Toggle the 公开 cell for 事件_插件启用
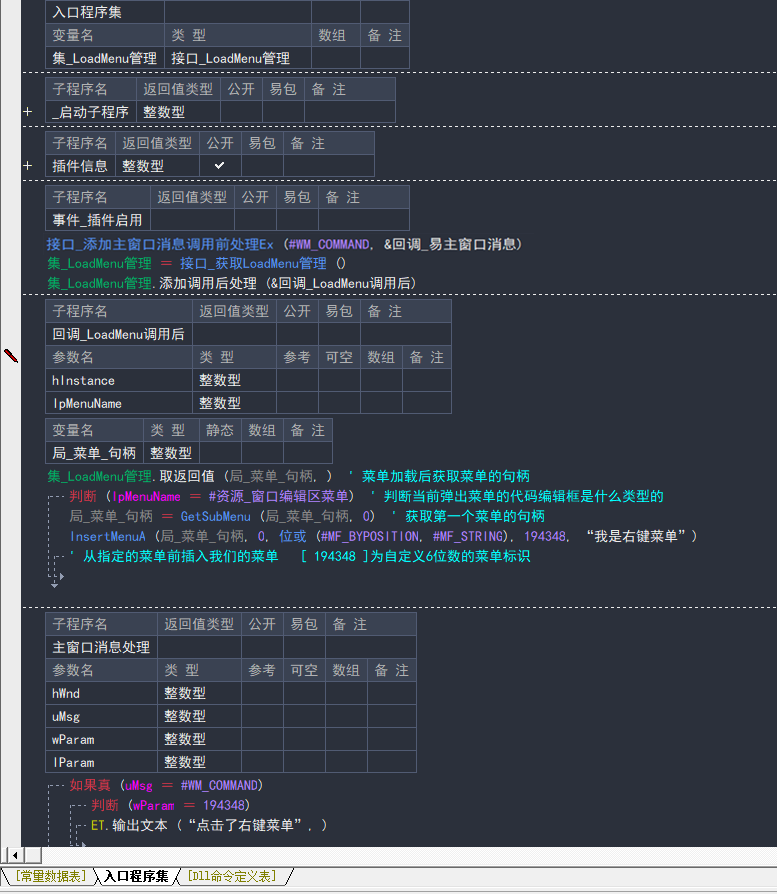 pos(255,220)
